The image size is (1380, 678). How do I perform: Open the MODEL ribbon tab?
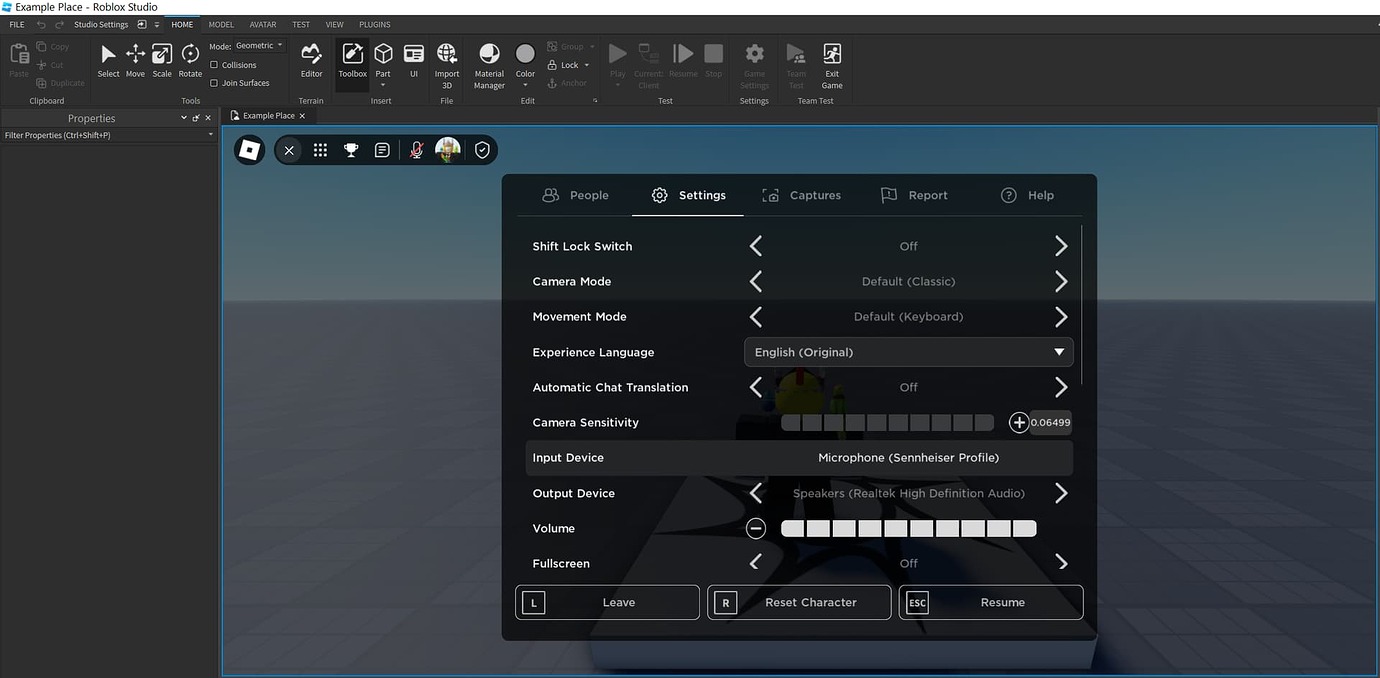point(220,24)
